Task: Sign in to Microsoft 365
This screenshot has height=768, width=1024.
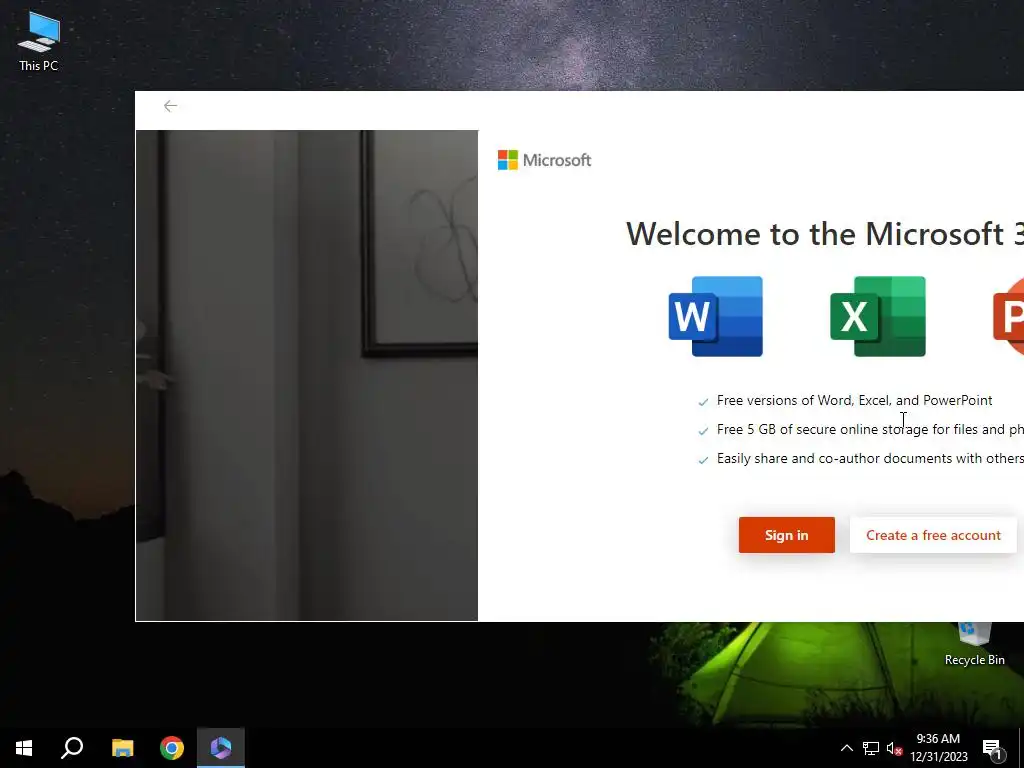Action: pos(786,535)
